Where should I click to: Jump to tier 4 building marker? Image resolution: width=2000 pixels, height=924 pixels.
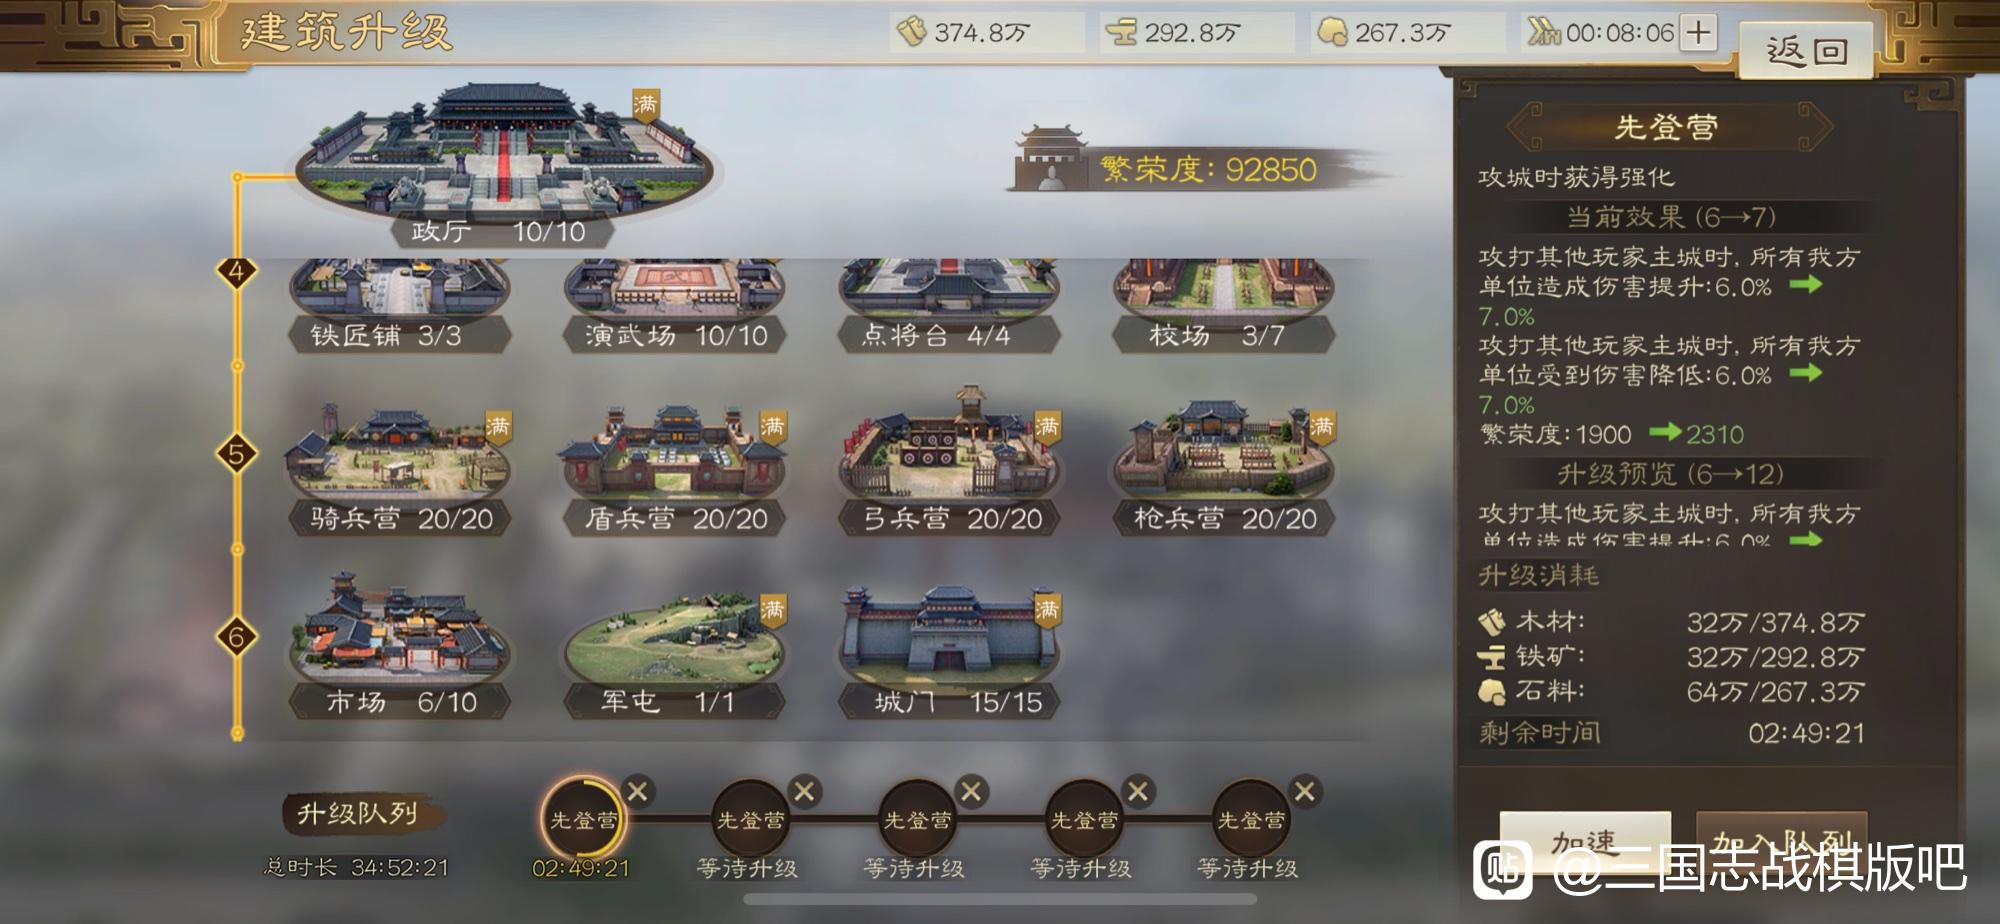point(237,271)
